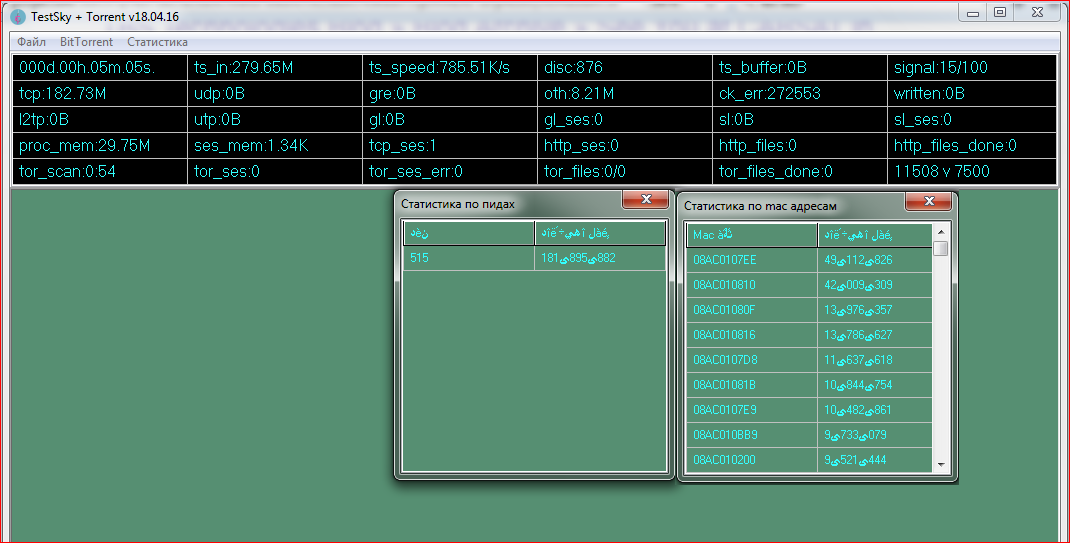Open the Статистика menu
The width and height of the screenshot is (1070, 543).
click(x=157, y=42)
